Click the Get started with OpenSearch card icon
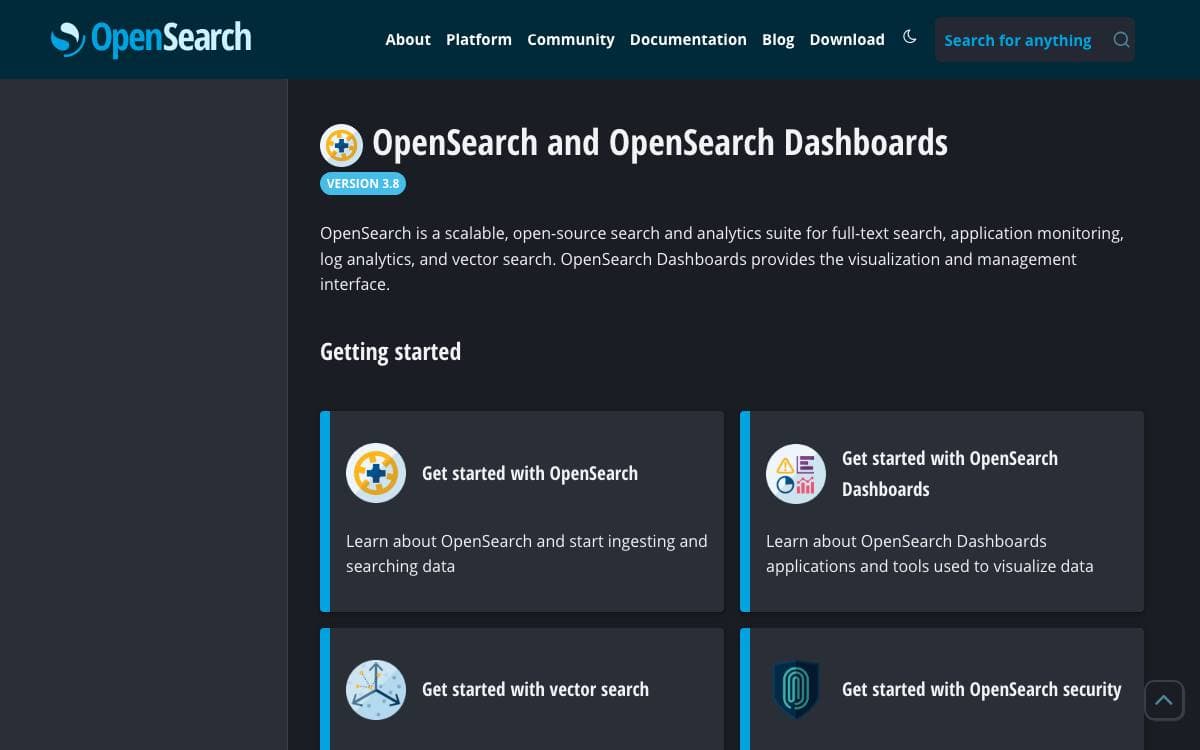Screen dimensions: 1200x750 tap(376, 473)
